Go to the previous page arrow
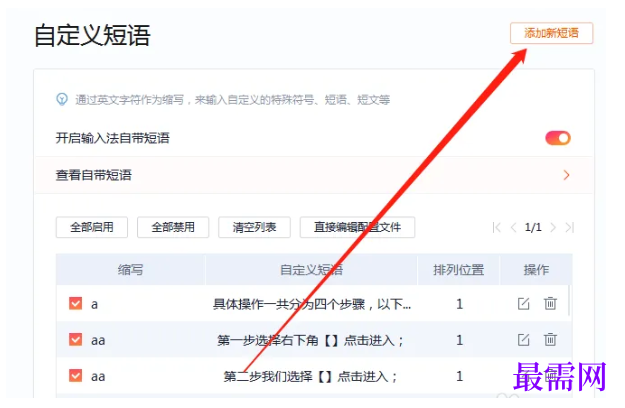The image size is (625, 408). (513, 228)
